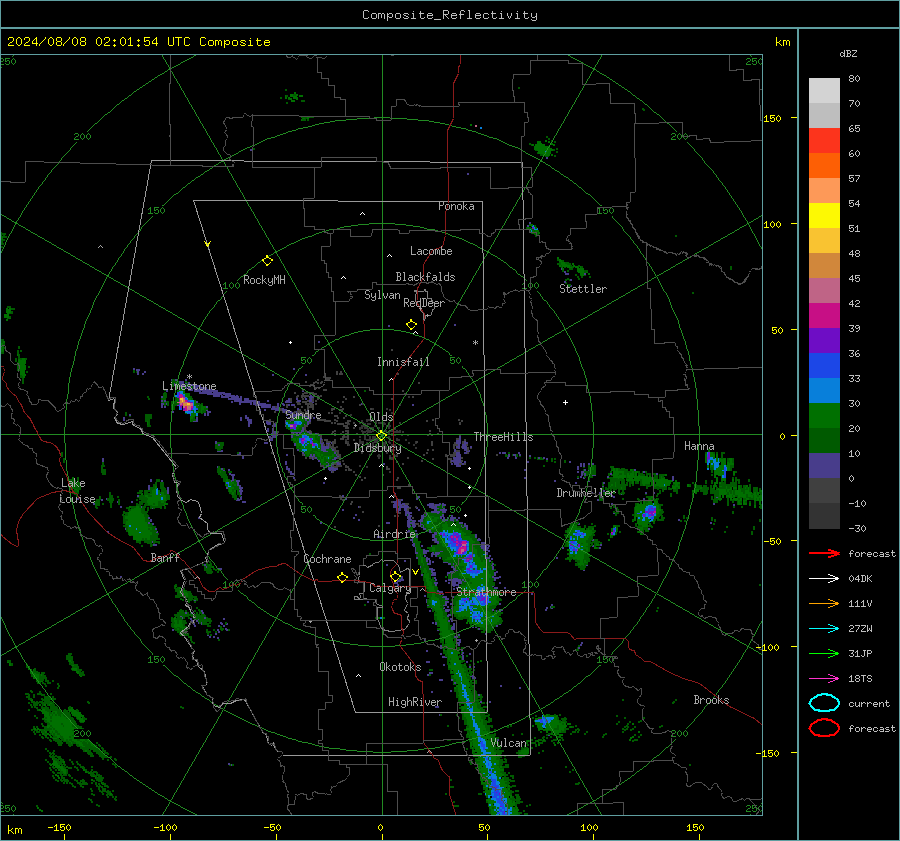
Task: Click the cyan 27ZW arrow icon
Action: [824, 629]
